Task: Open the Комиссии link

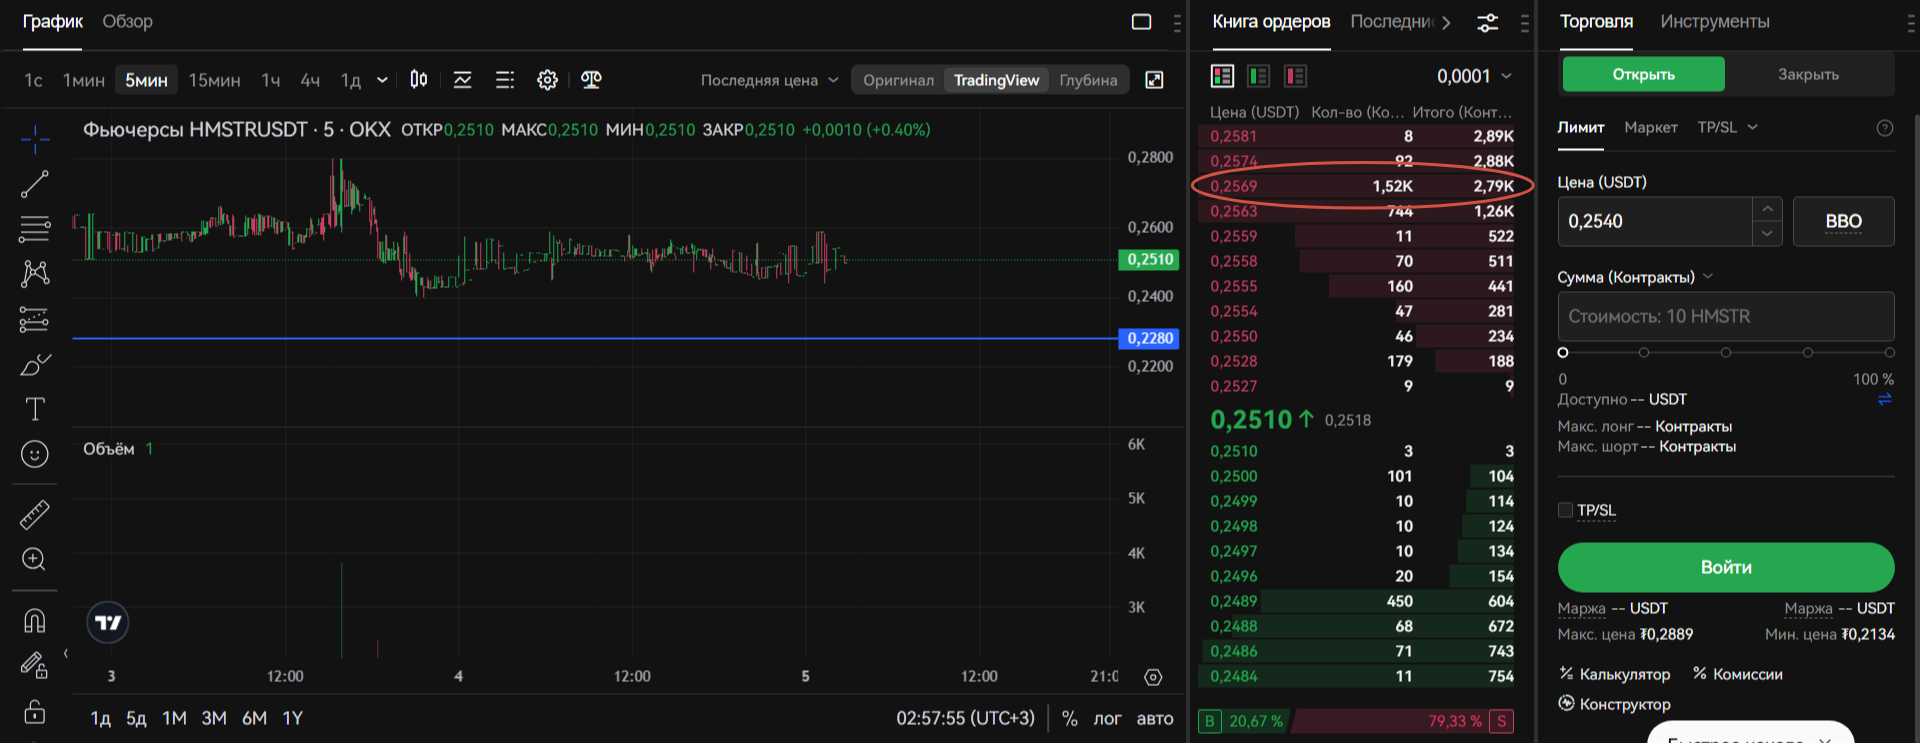Action: tap(1738, 674)
